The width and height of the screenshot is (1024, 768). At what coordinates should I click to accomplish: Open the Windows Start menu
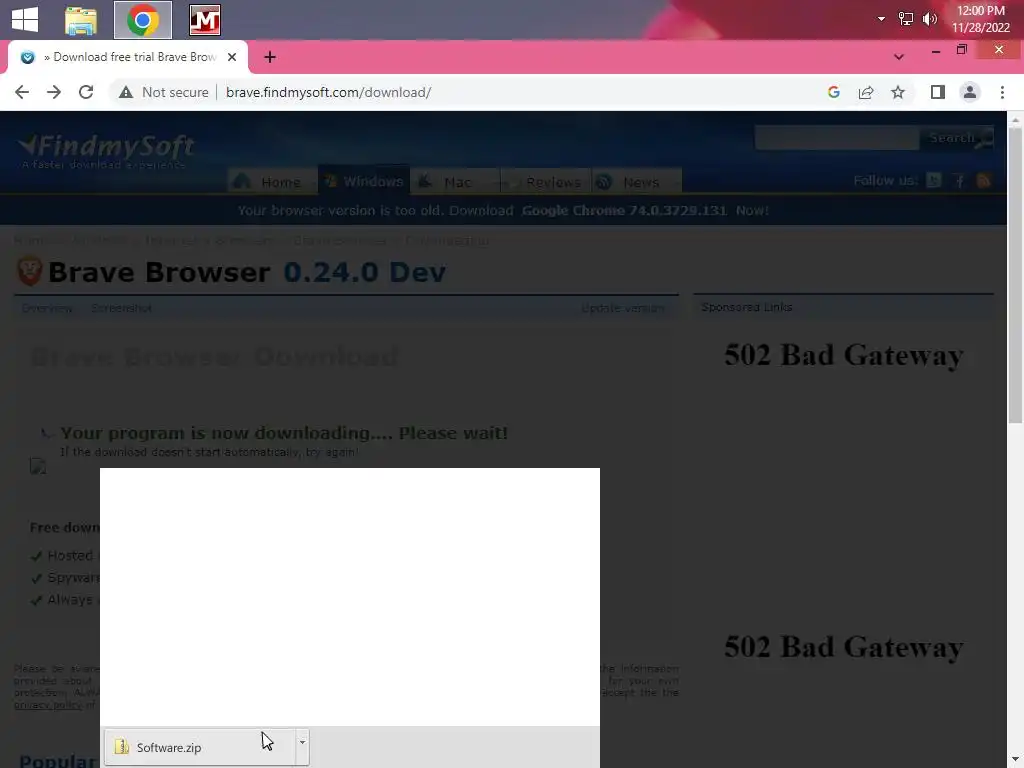click(x=25, y=19)
